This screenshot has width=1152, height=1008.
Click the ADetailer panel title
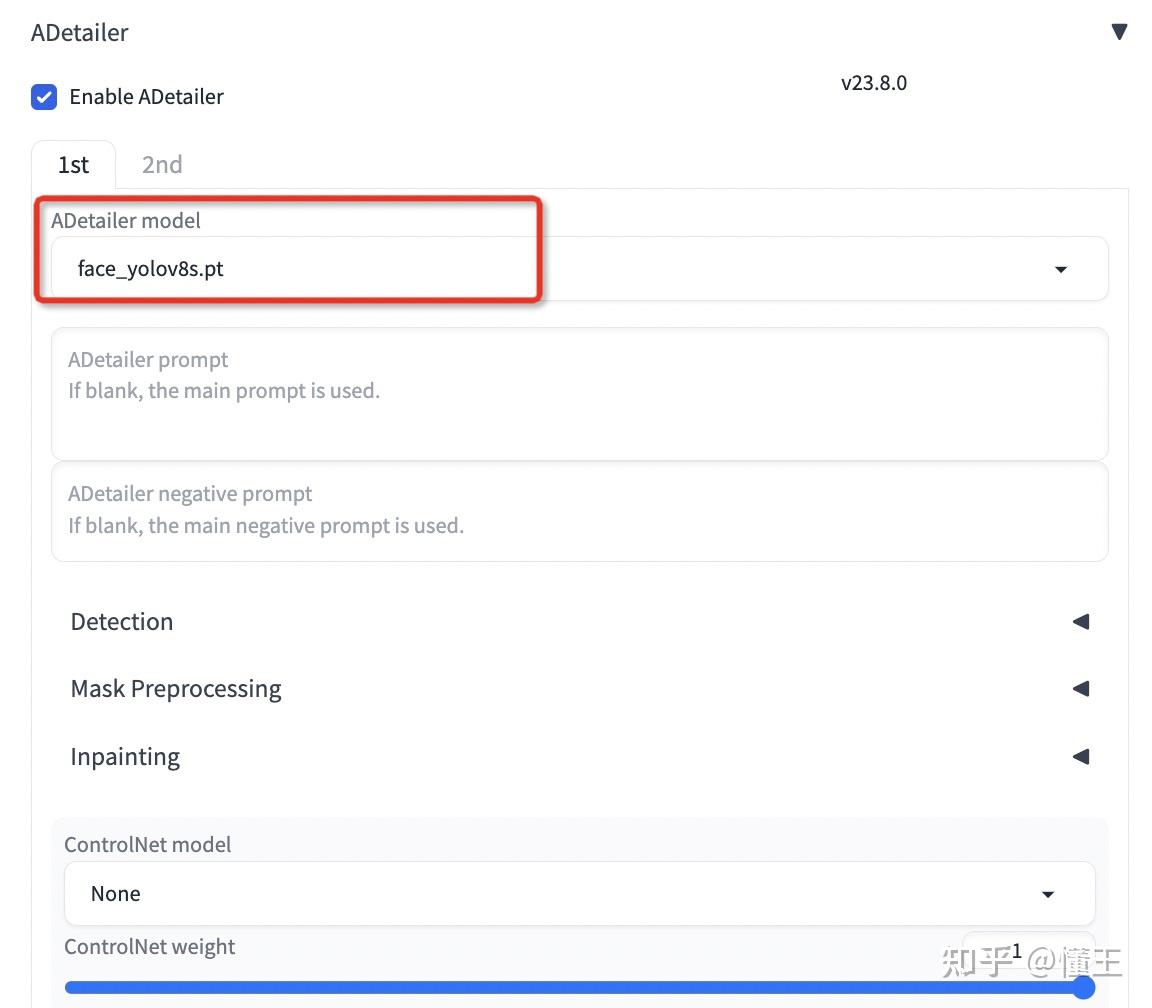pyautogui.click(x=80, y=32)
